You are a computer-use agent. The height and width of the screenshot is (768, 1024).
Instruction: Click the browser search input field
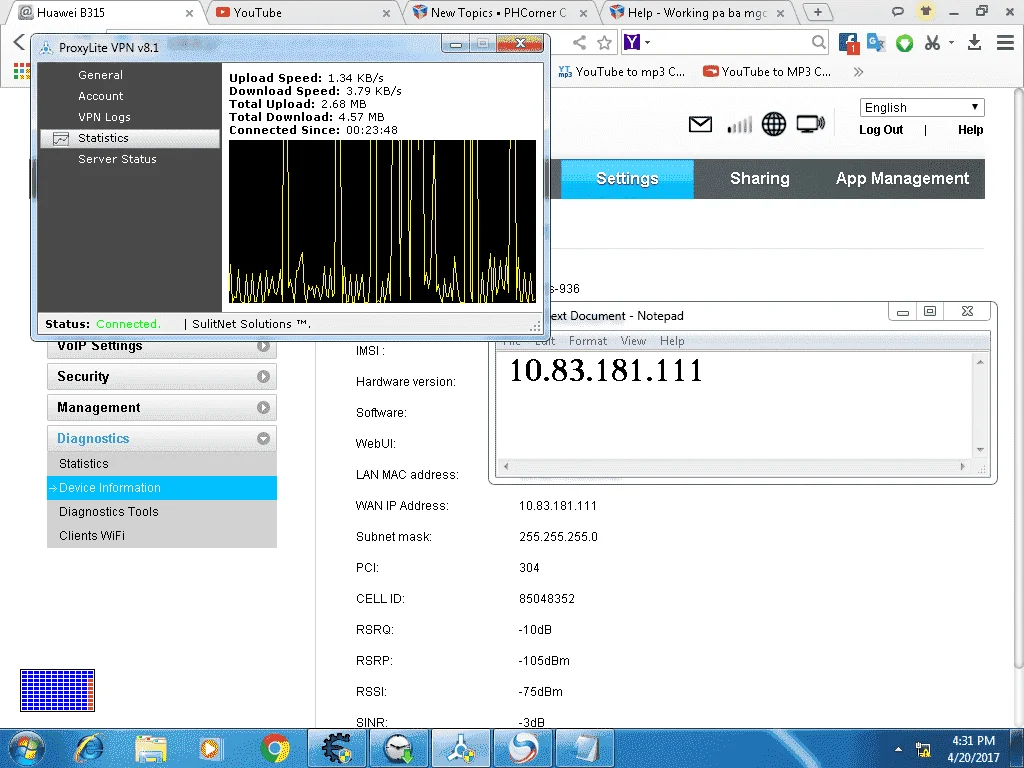pos(731,42)
